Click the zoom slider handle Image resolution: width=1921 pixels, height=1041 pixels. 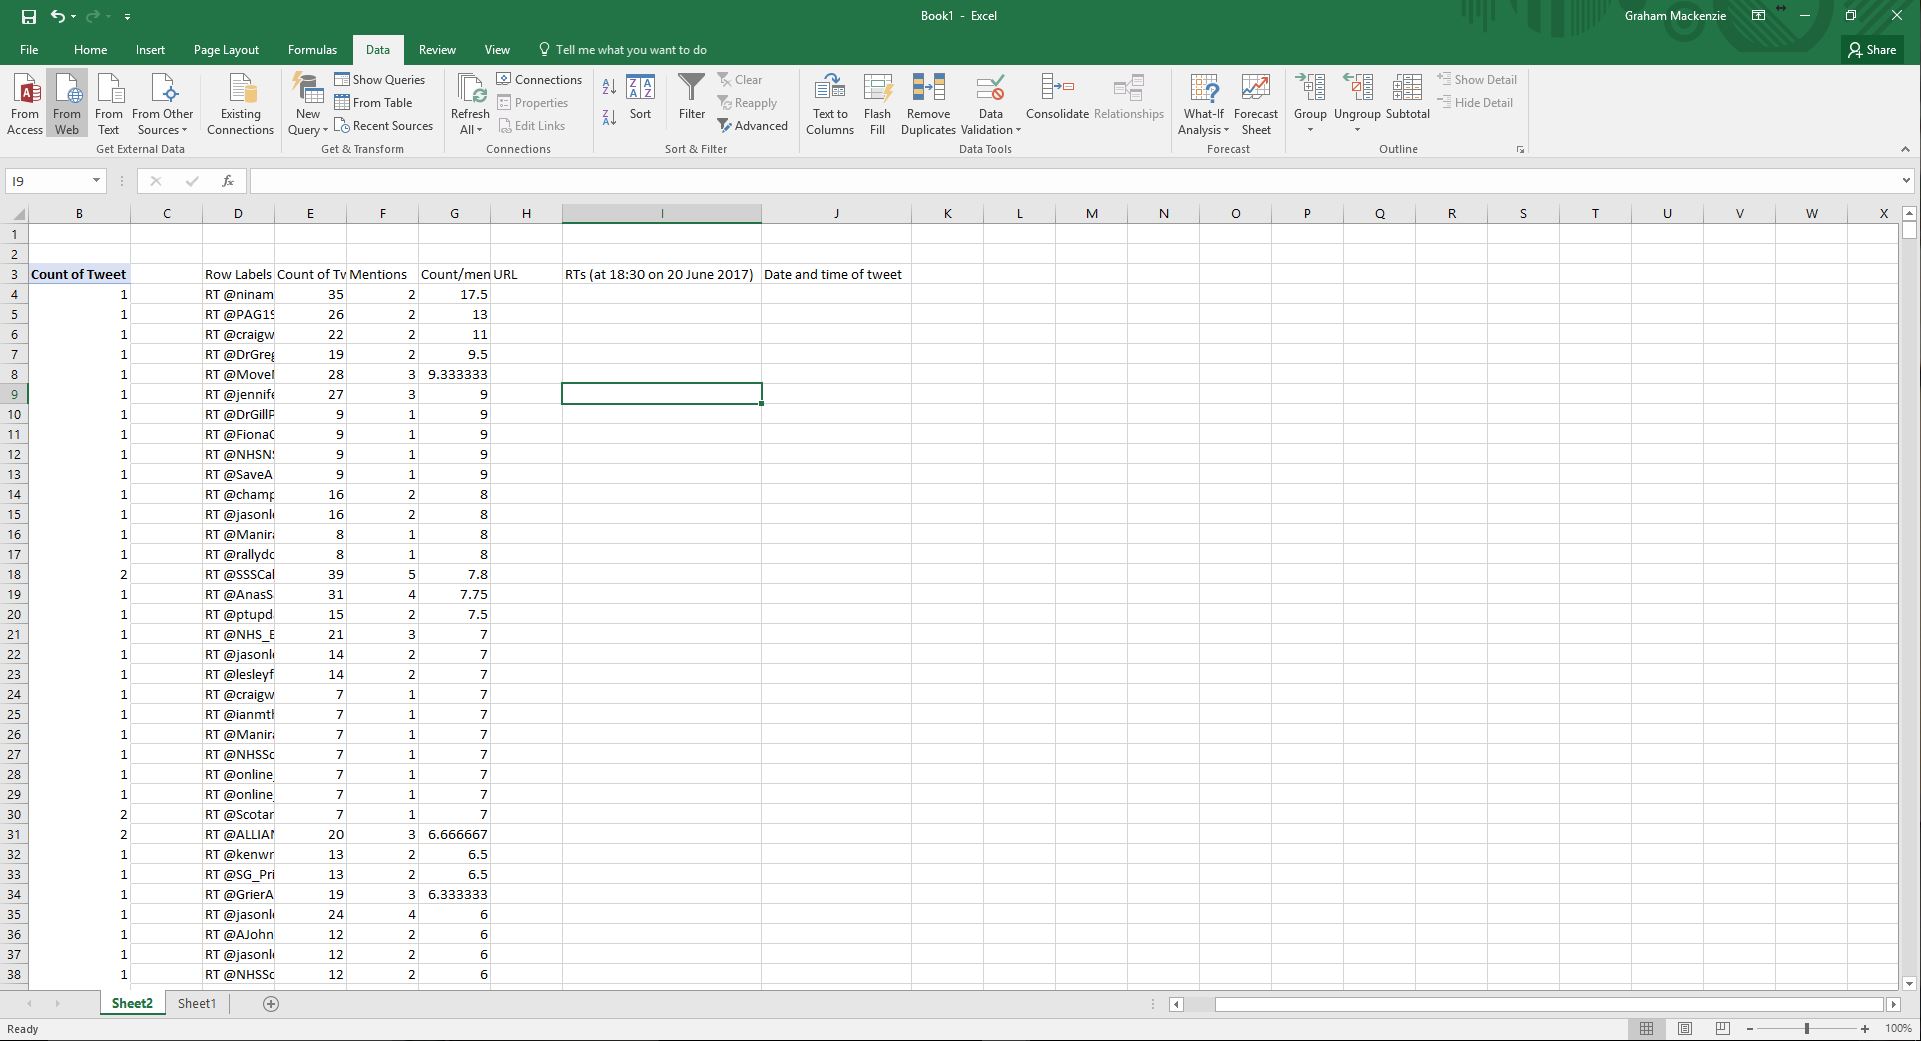pos(1807,1028)
